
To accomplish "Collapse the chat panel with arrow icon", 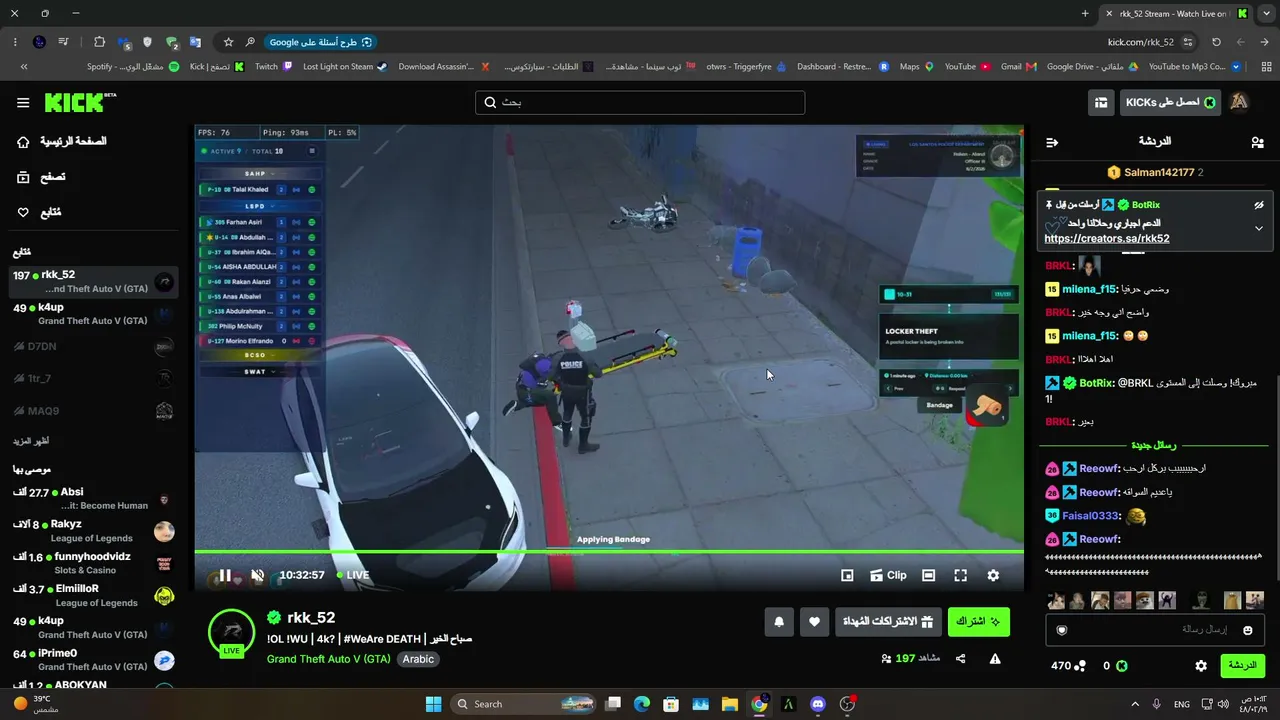I will 1052,143.
